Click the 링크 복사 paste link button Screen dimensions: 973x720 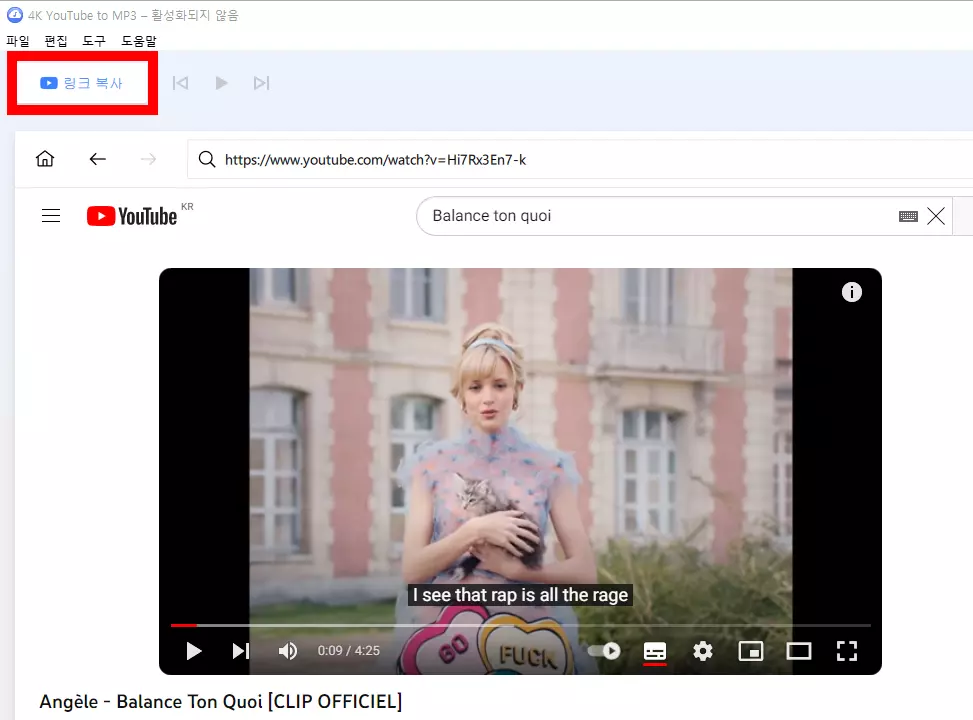pyautogui.click(x=82, y=83)
